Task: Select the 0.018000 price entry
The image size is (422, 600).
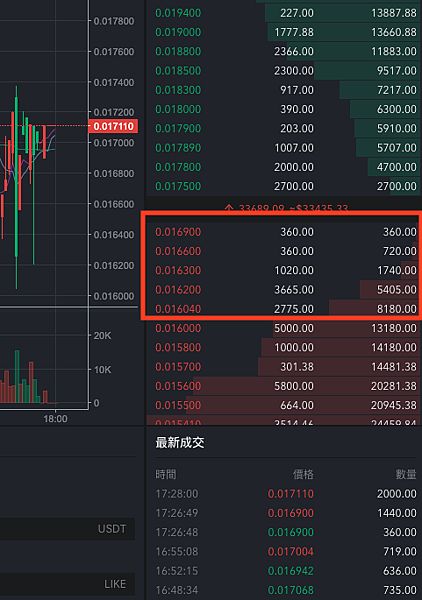Action: point(178,109)
